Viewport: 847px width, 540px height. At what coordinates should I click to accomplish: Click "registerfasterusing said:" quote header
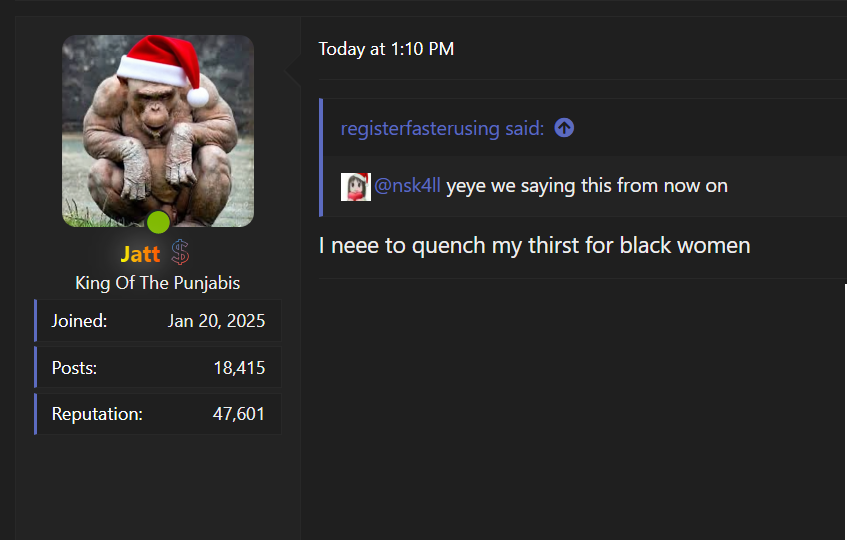pos(442,129)
